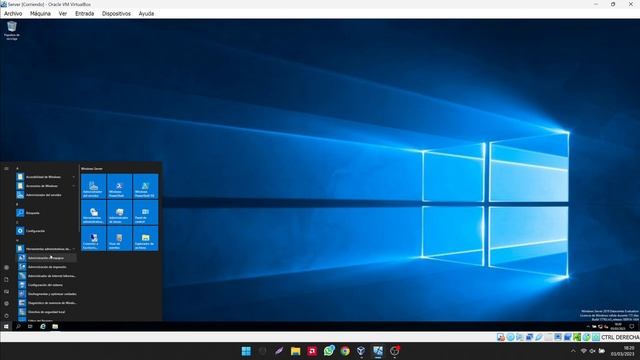The image size is (640, 360).
Task: Open Administración de equipos
Action: click(x=46, y=258)
